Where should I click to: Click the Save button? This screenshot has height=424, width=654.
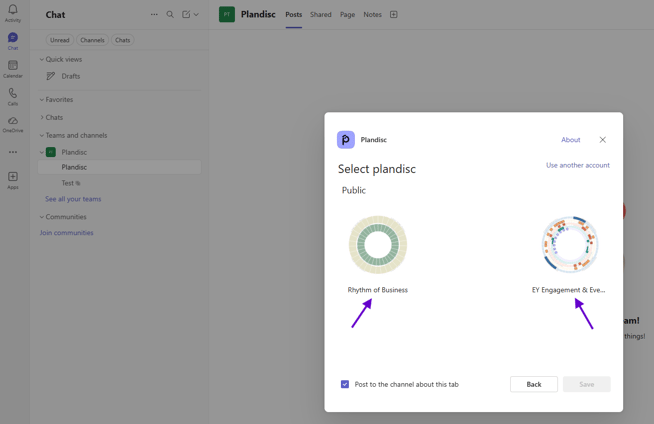[x=586, y=384]
